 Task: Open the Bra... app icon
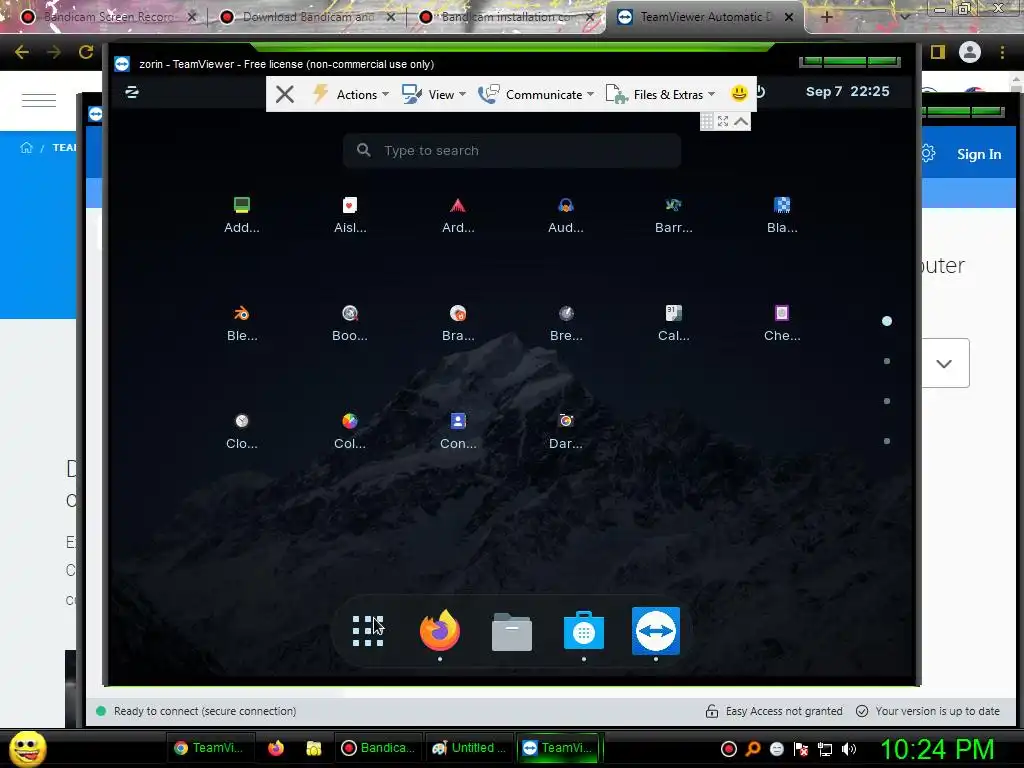(x=458, y=323)
